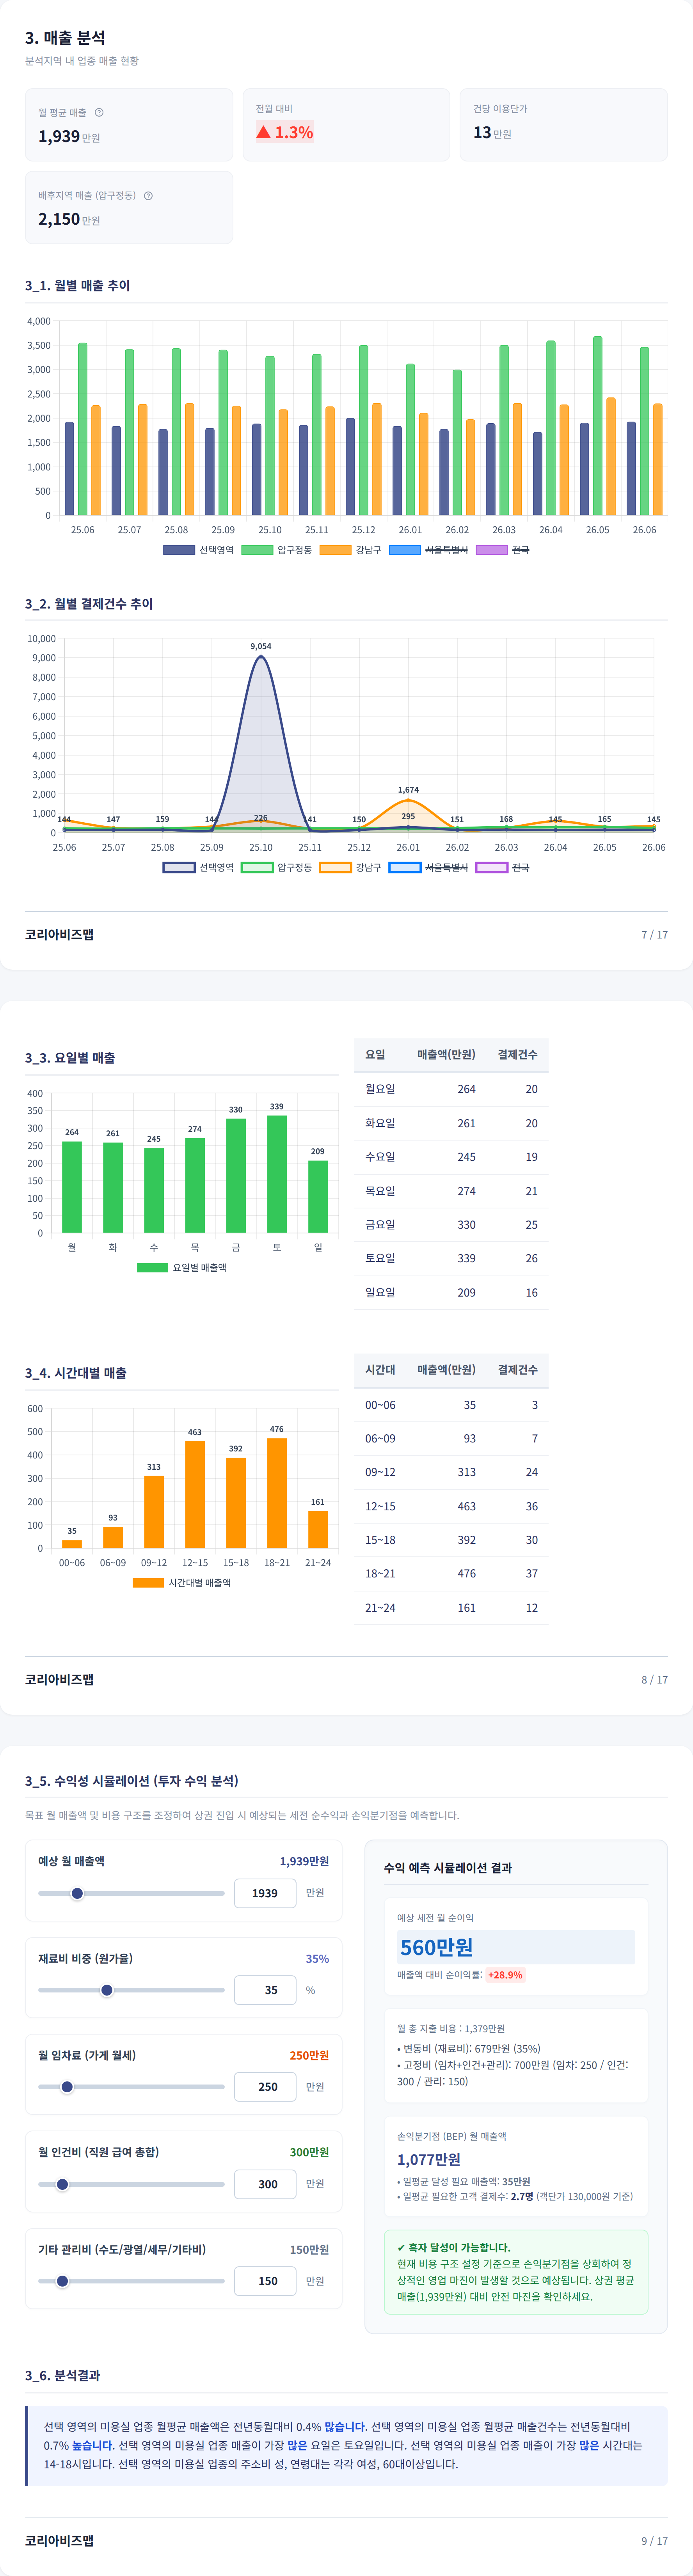
Task: Click the 전월 대비 card
Action: (346, 125)
